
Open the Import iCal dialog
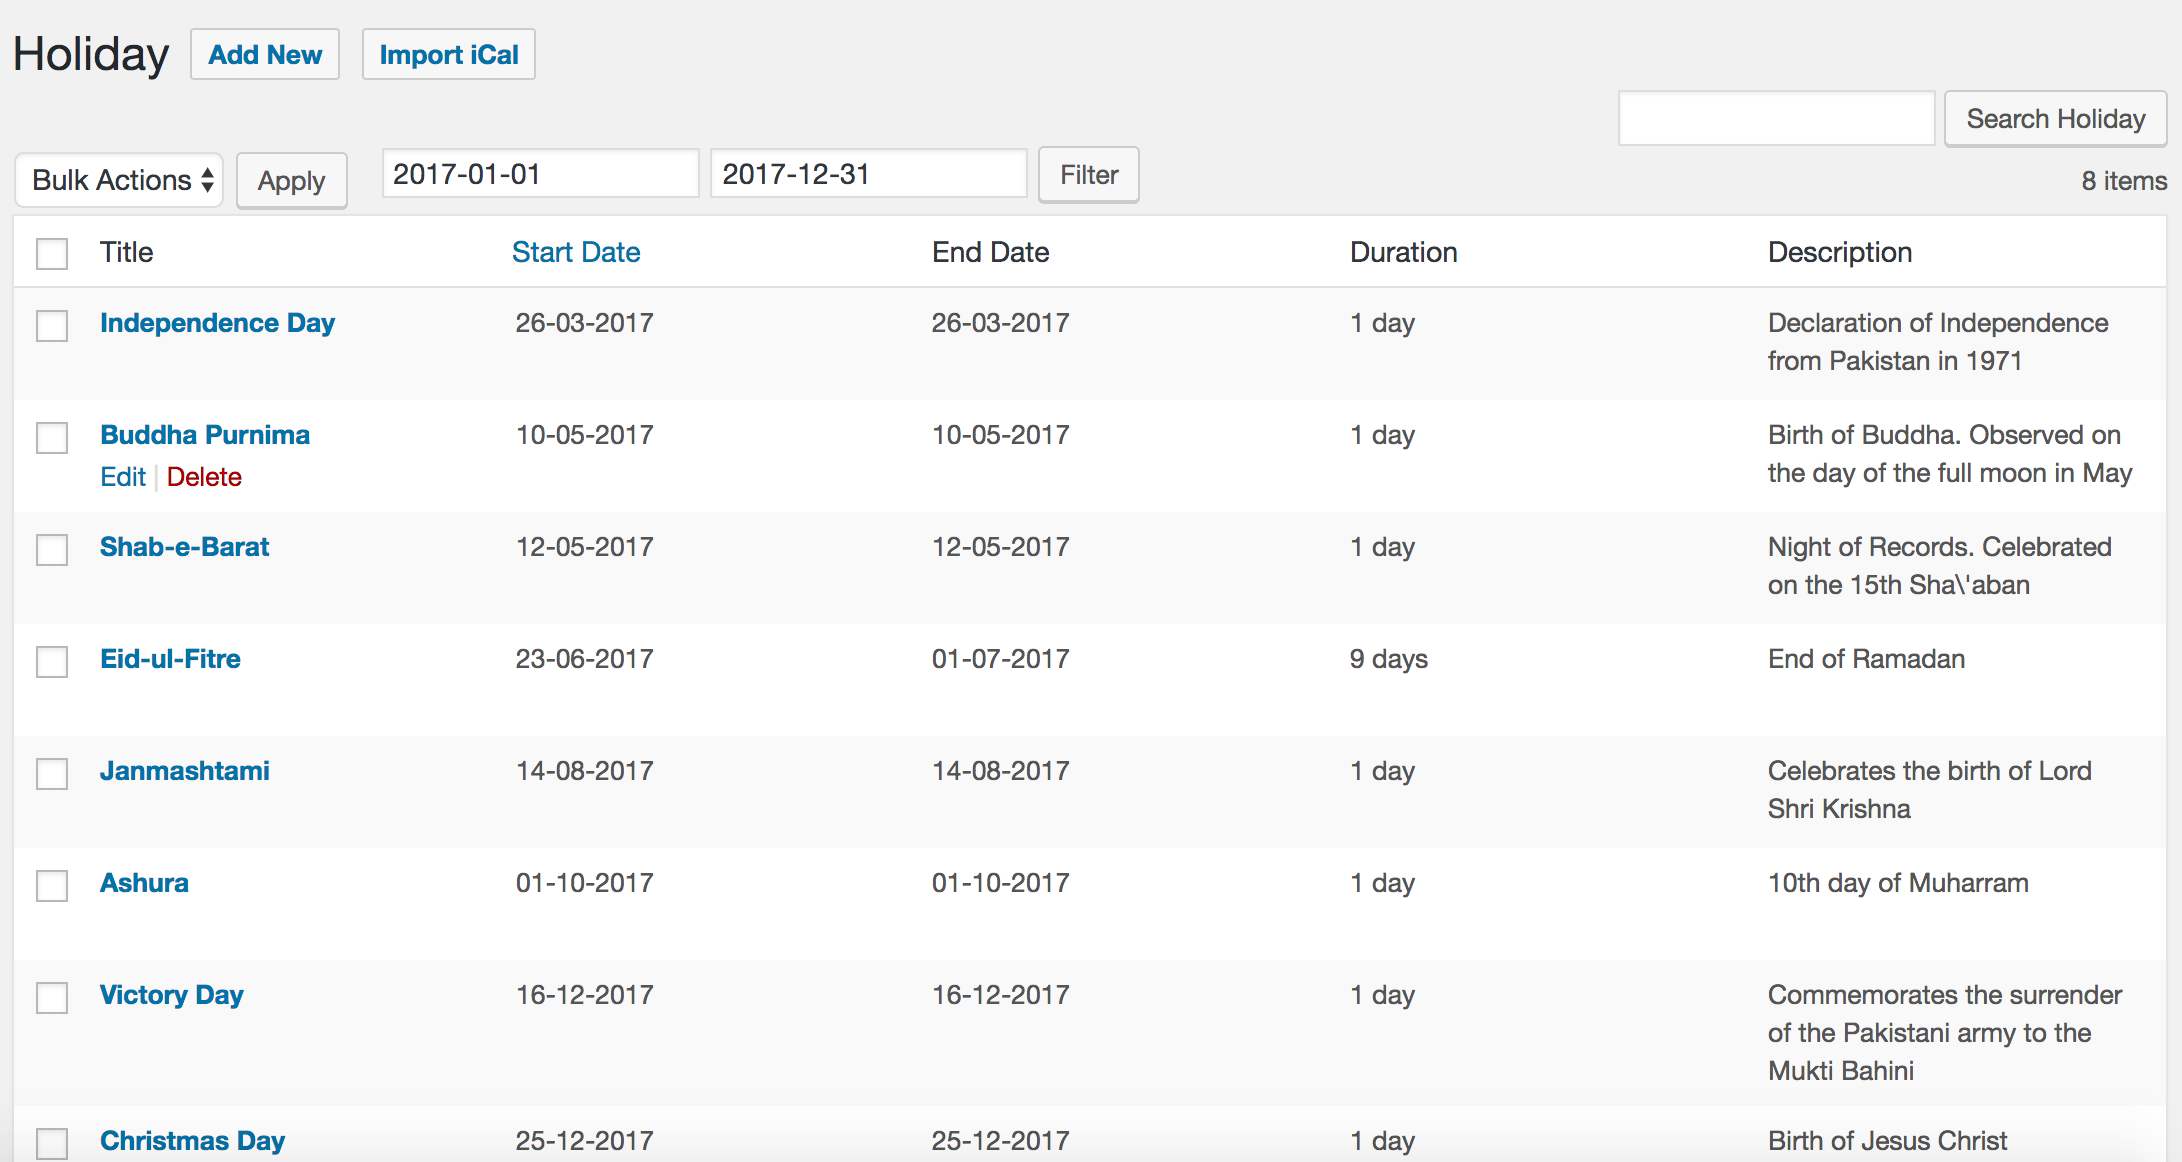448,54
